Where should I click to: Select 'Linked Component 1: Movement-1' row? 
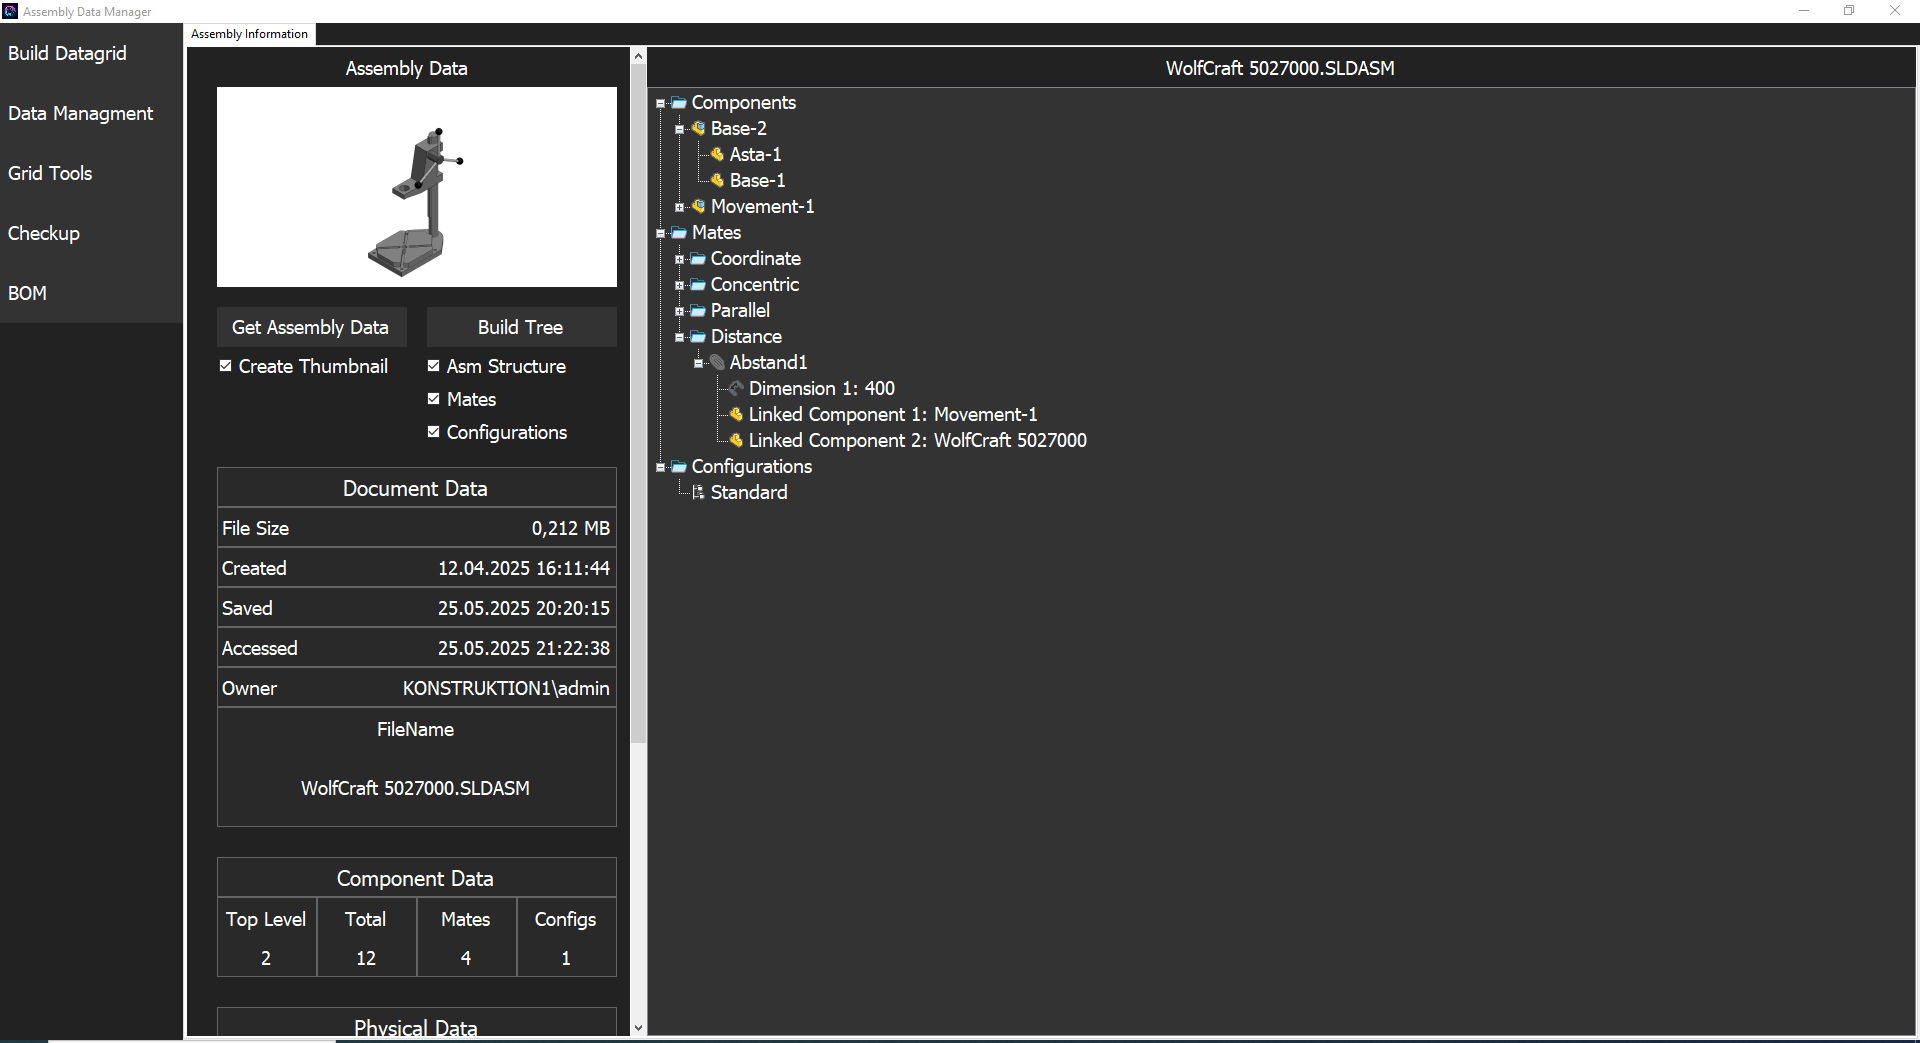pyautogui.click(x=893, y=415)
